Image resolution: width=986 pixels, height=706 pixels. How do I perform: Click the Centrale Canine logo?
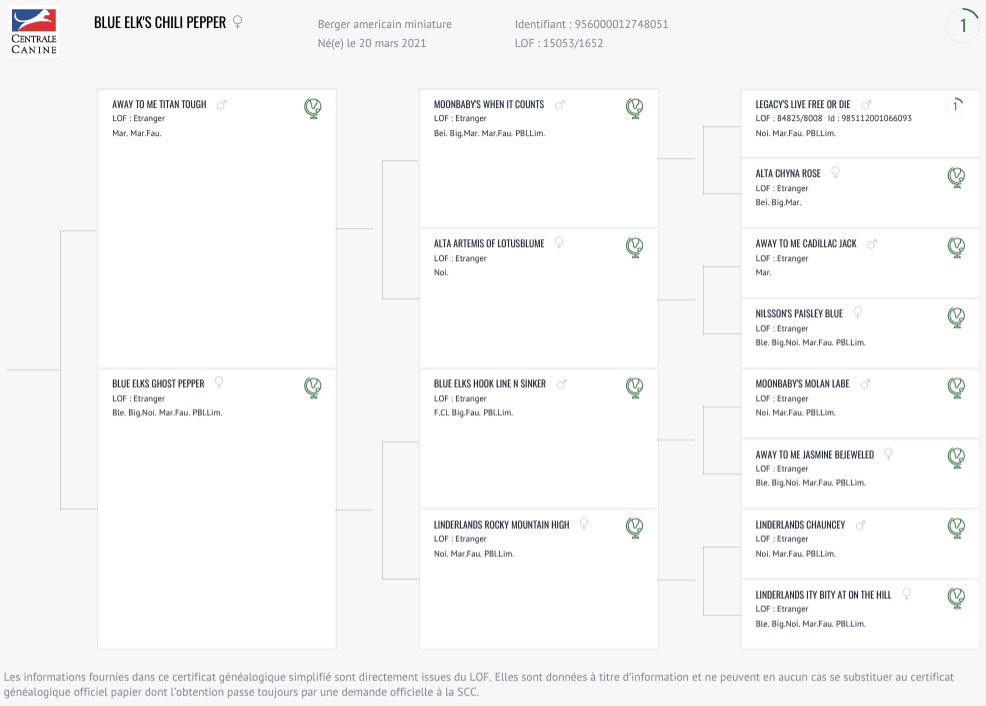[x=34, y=31]
